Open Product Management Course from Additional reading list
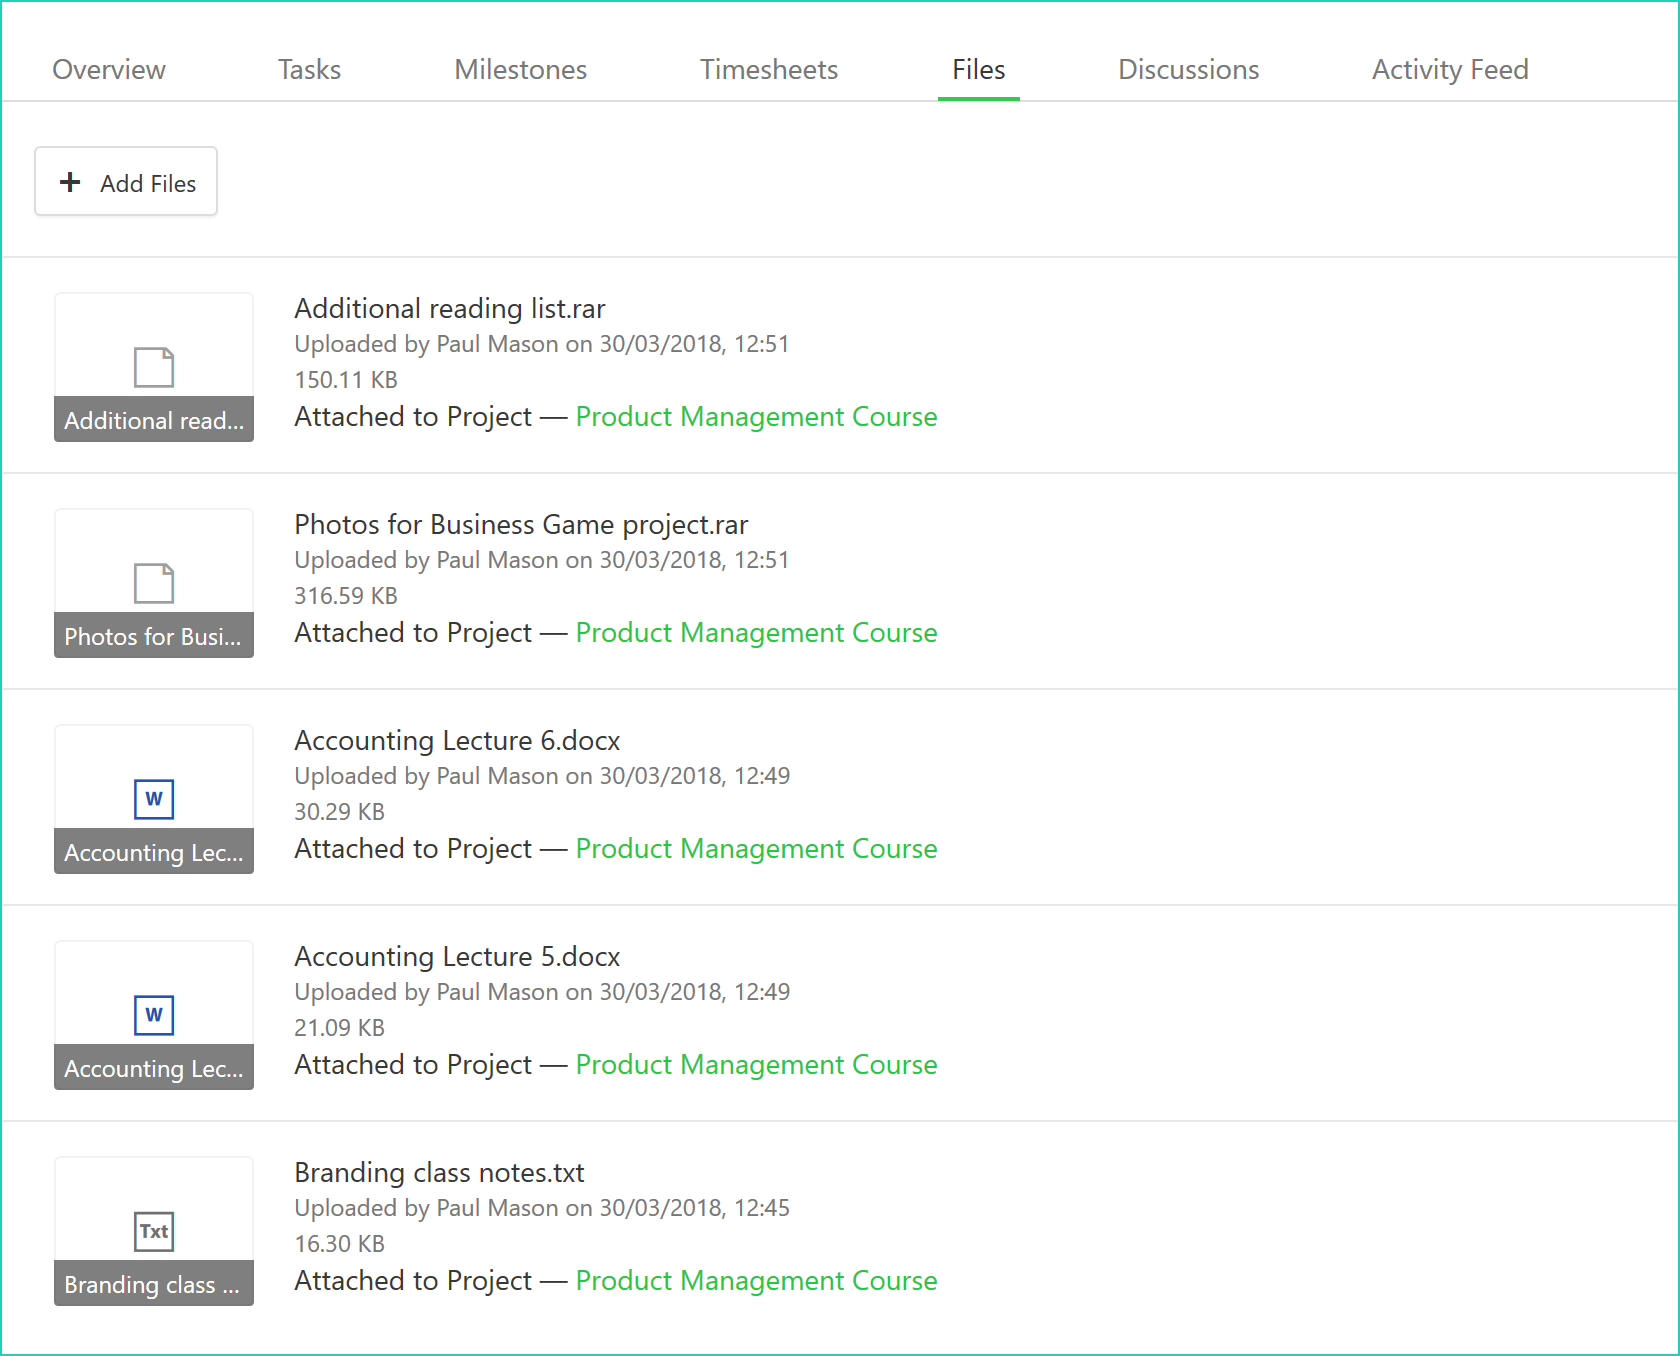The width and height of the screenshot is (1680, 1356). click(x=756, y=416)
